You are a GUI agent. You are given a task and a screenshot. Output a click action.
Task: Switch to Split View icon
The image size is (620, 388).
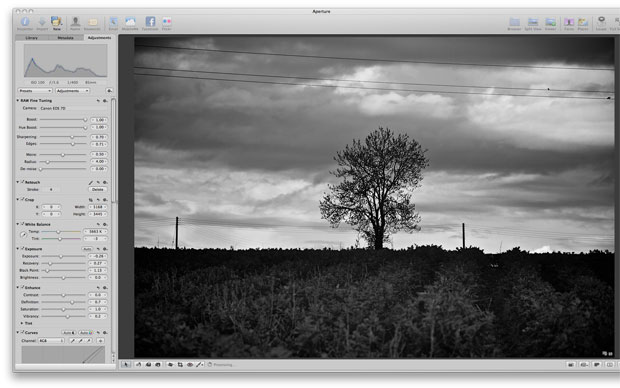[533, 23]
